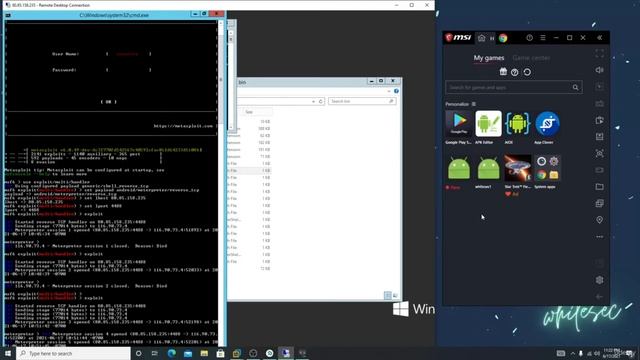Click the refresh button in Explorer address bar
This screenshot has width=640, height=360.
point(321,101)
